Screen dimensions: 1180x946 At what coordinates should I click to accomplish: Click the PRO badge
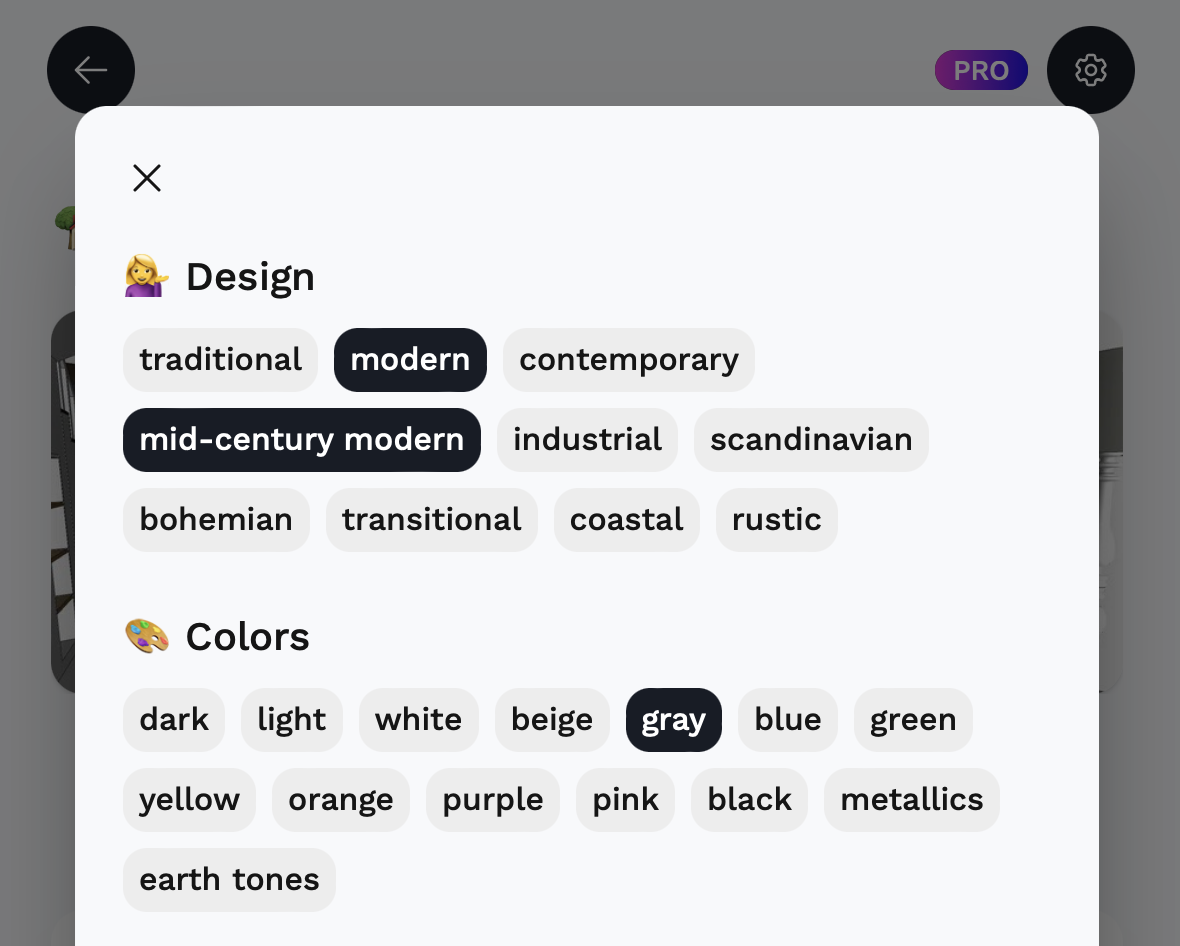pyautogui.click(x=981, y=70)
